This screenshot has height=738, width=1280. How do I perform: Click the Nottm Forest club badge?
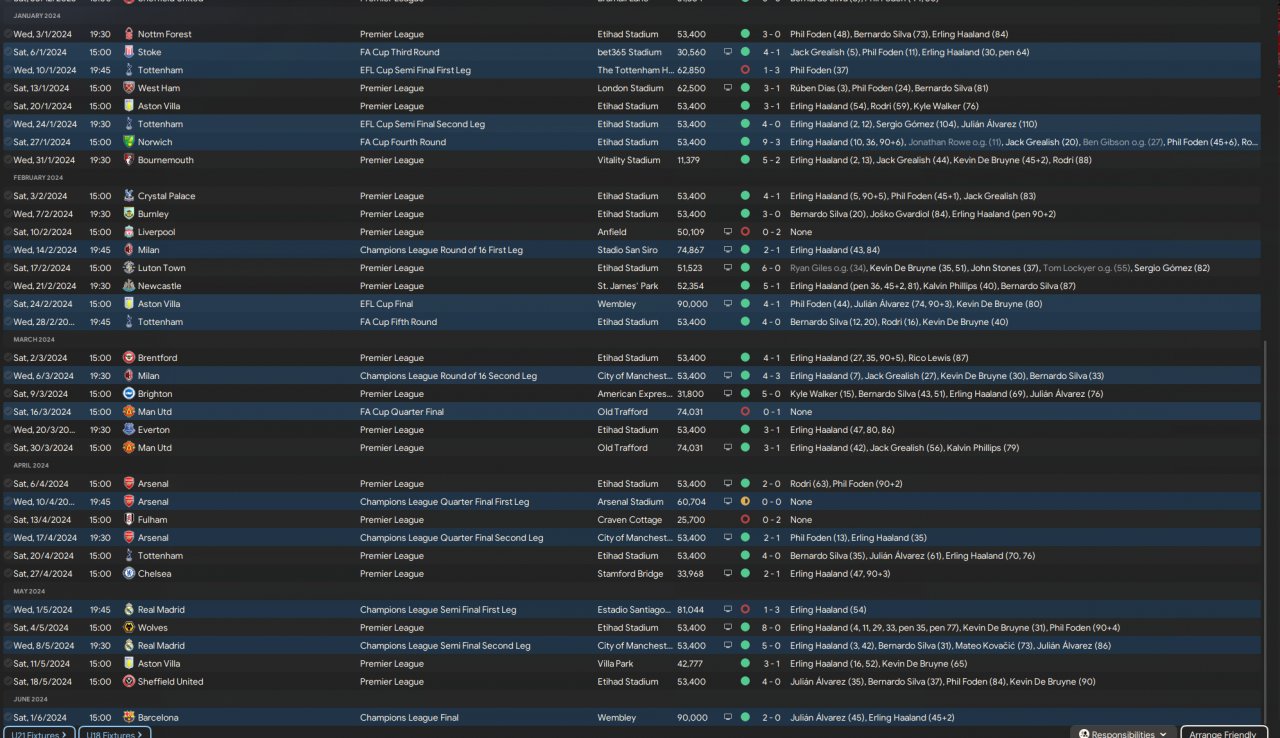pyautogui.click(x=129, y=34)
